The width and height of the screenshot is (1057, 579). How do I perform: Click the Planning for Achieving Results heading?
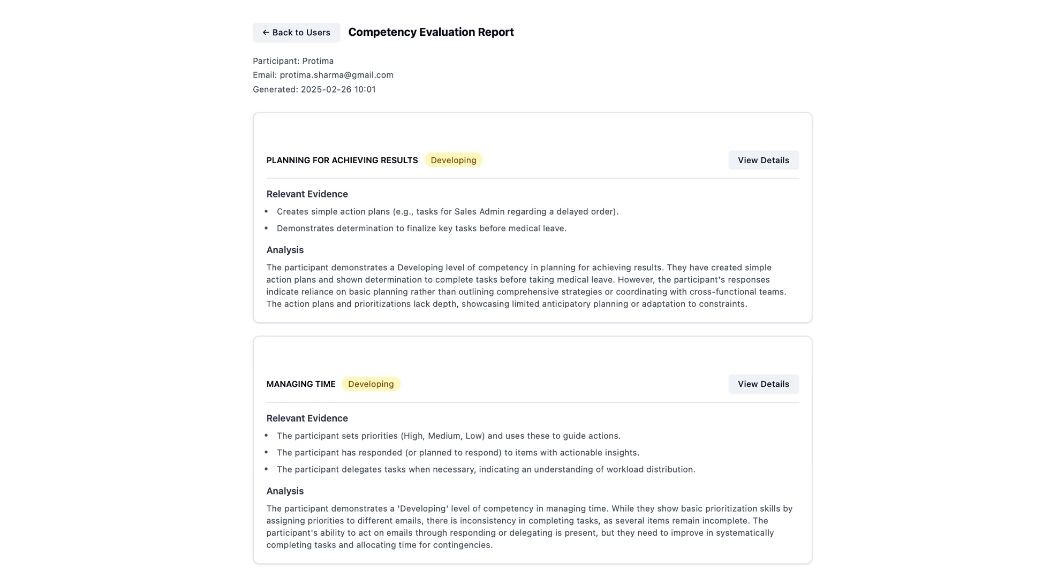pos(342,160)
